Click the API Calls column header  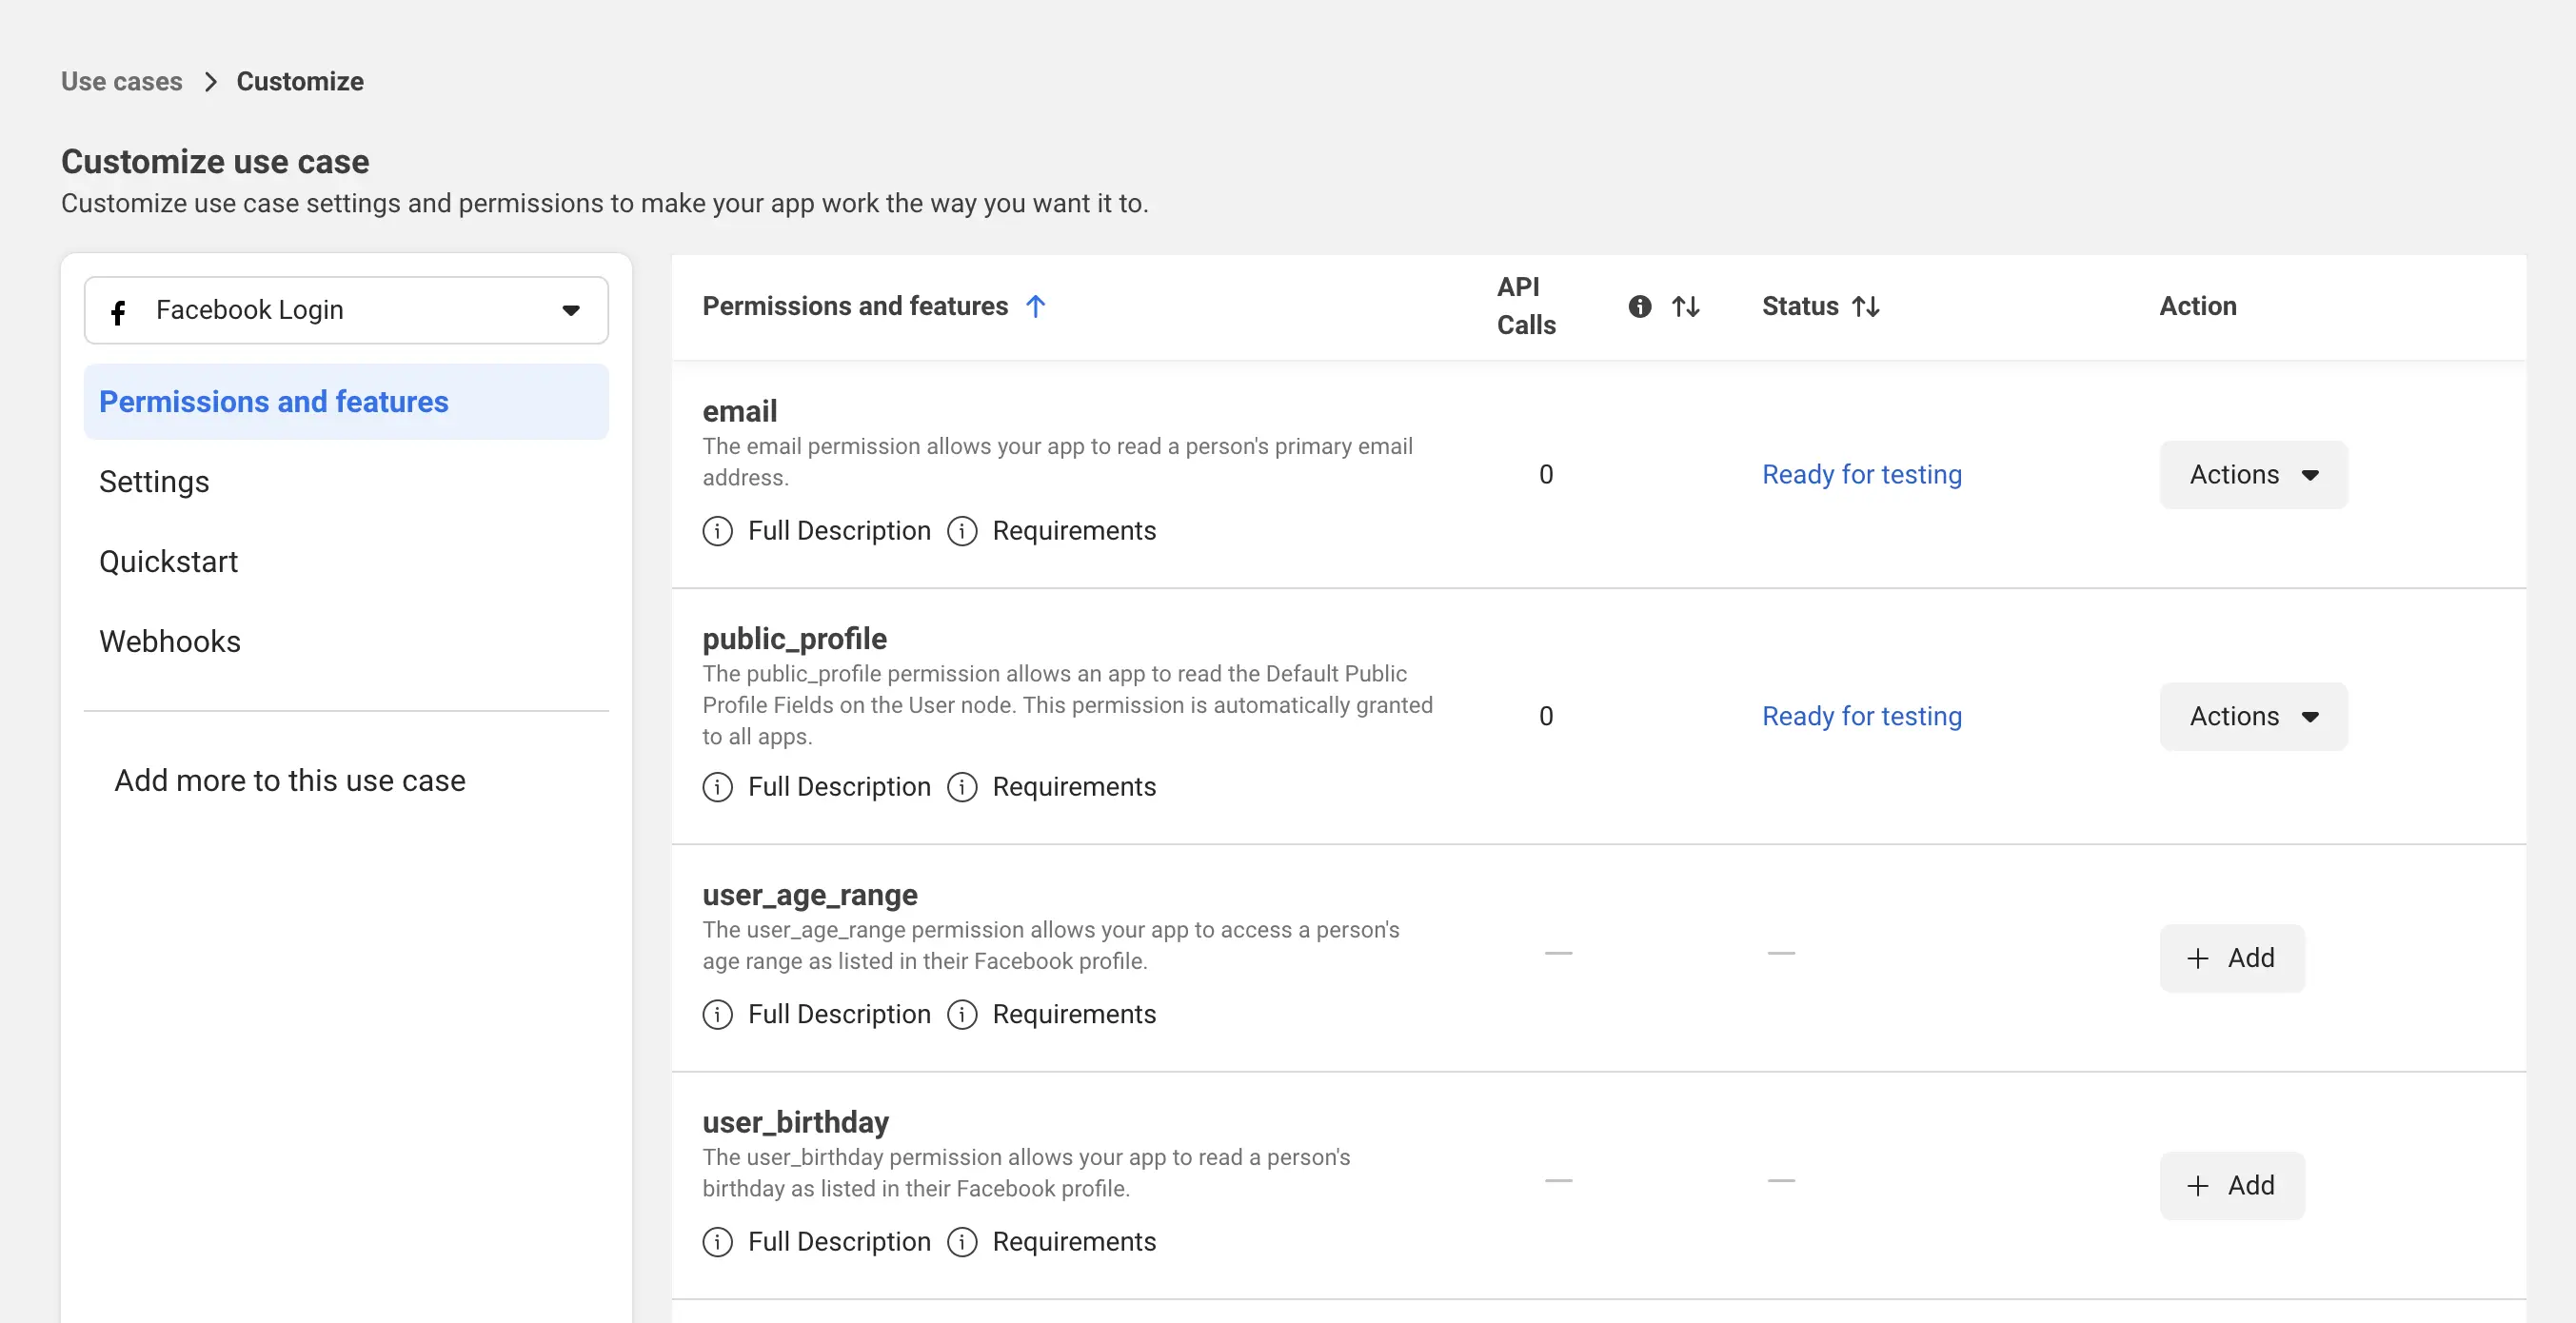point(1526,306)
